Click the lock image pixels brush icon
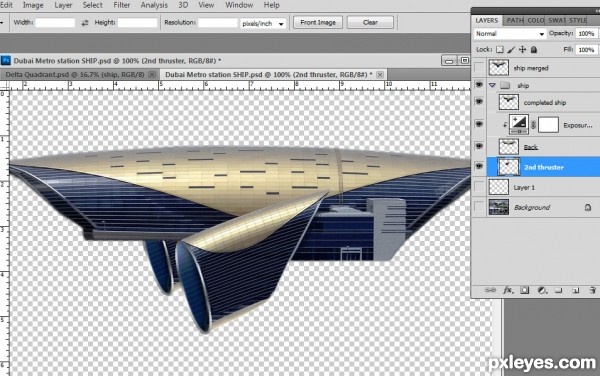This screenshot has width=600, height=376. (x=511, y=50)
